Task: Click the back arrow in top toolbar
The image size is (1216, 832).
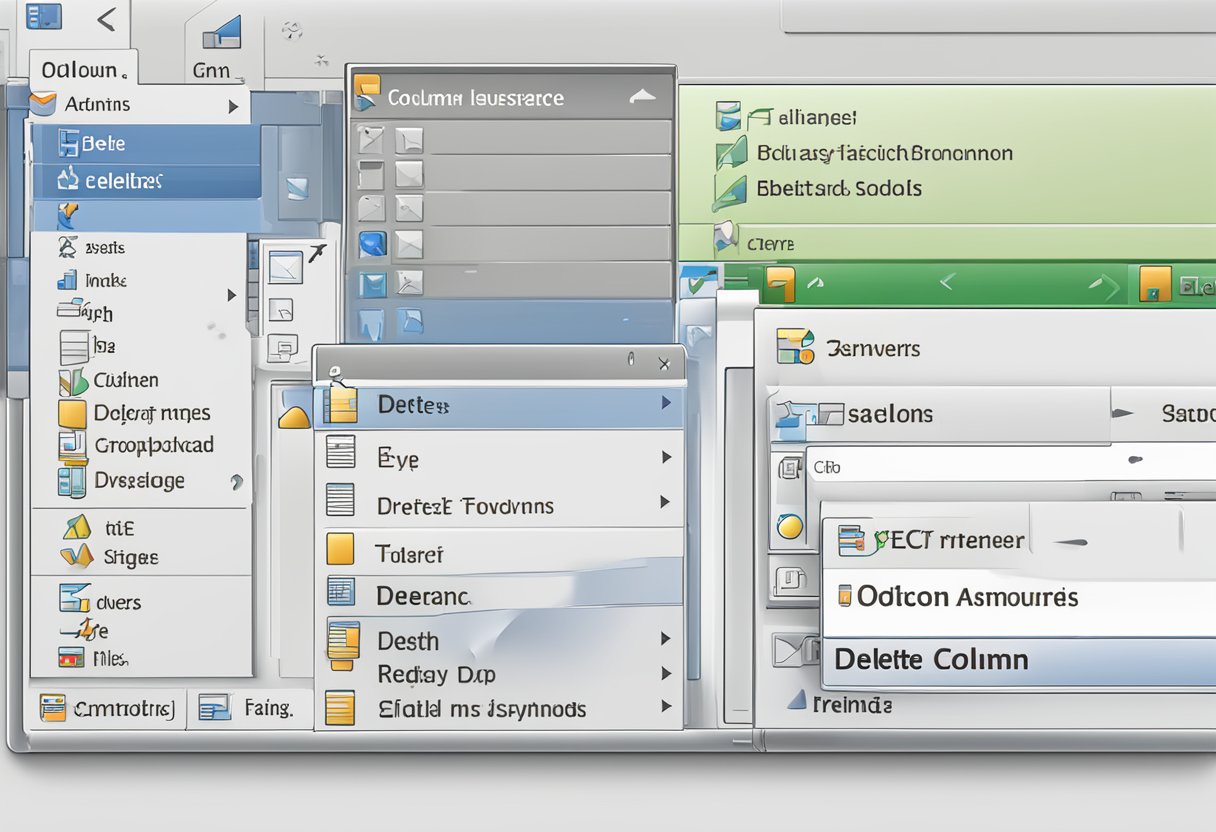Action: tap(106, 18)
